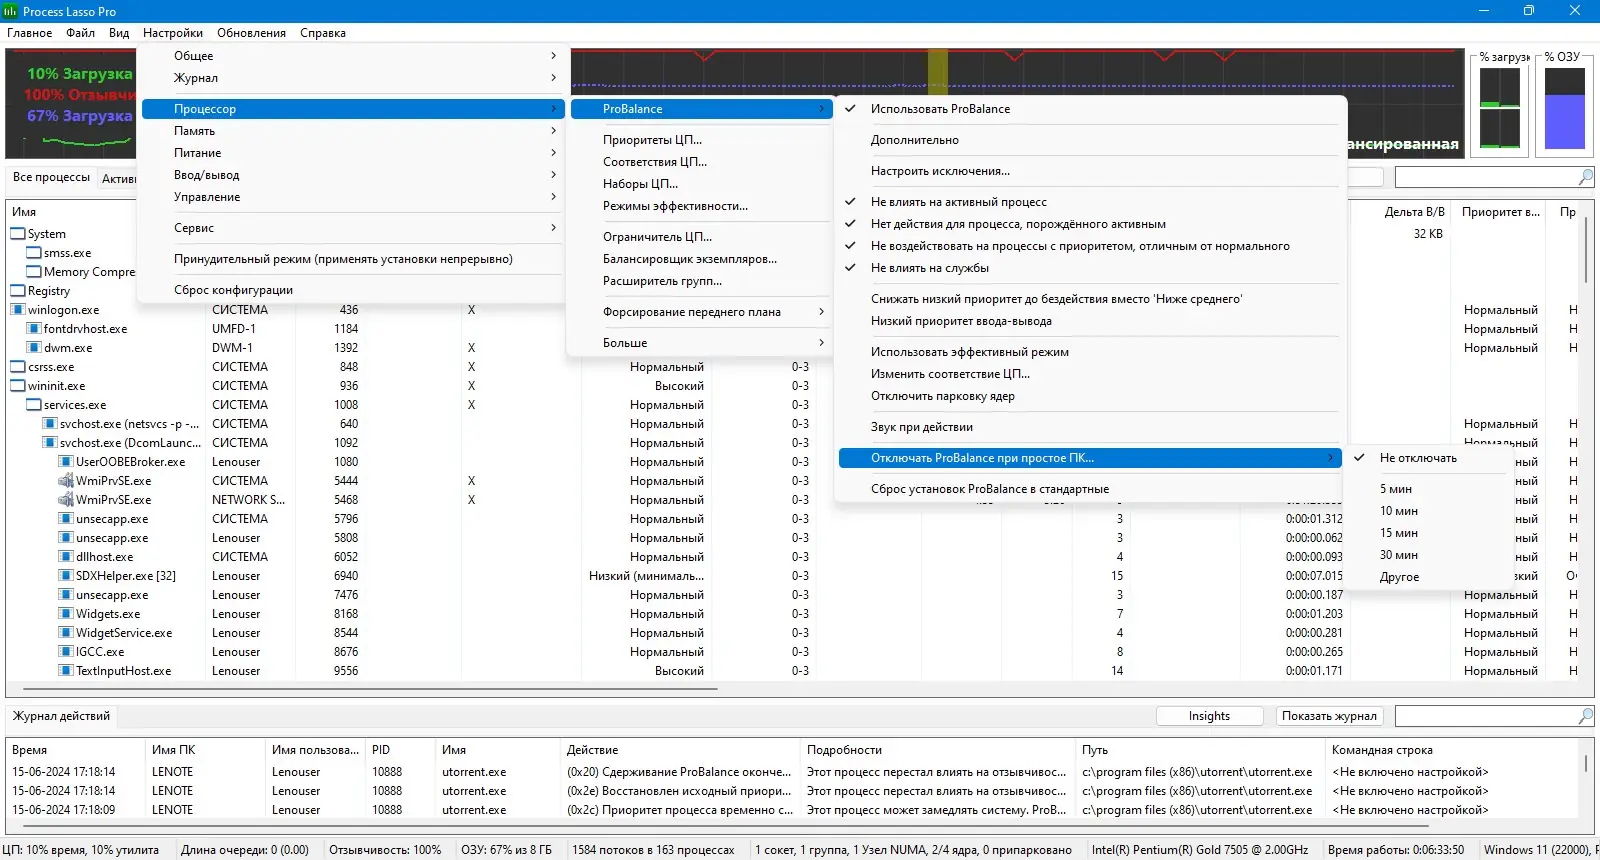Open the 'Питание' submenu
The width and height of the screenshot is (1600, 860).
click(353, 153)
